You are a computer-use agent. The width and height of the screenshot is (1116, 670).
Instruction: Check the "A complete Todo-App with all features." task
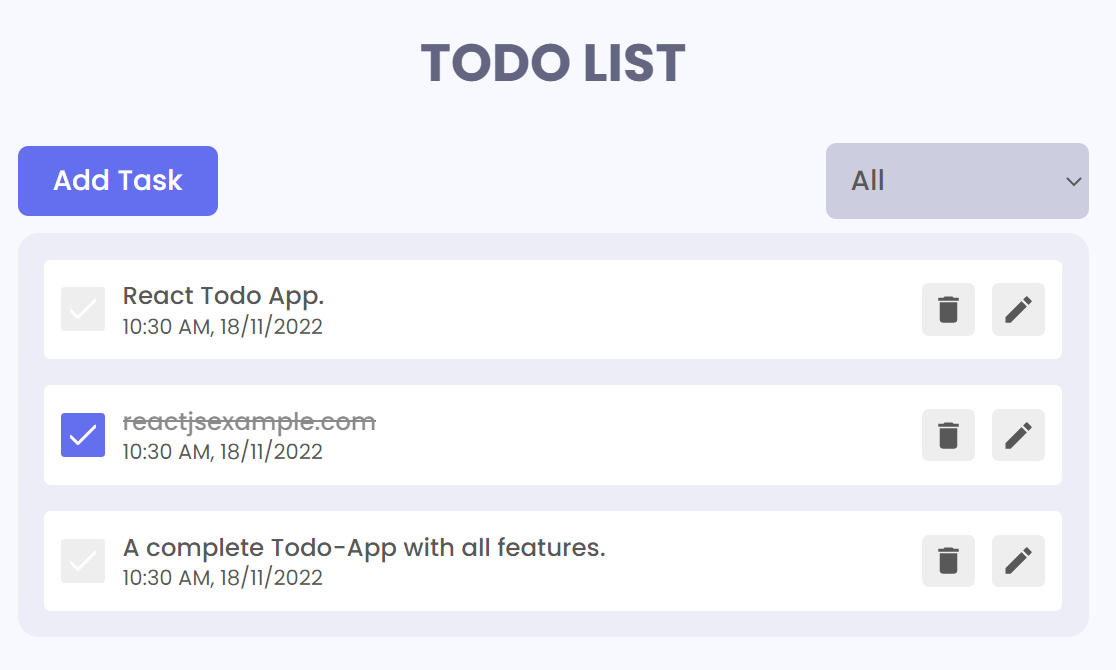83,561
